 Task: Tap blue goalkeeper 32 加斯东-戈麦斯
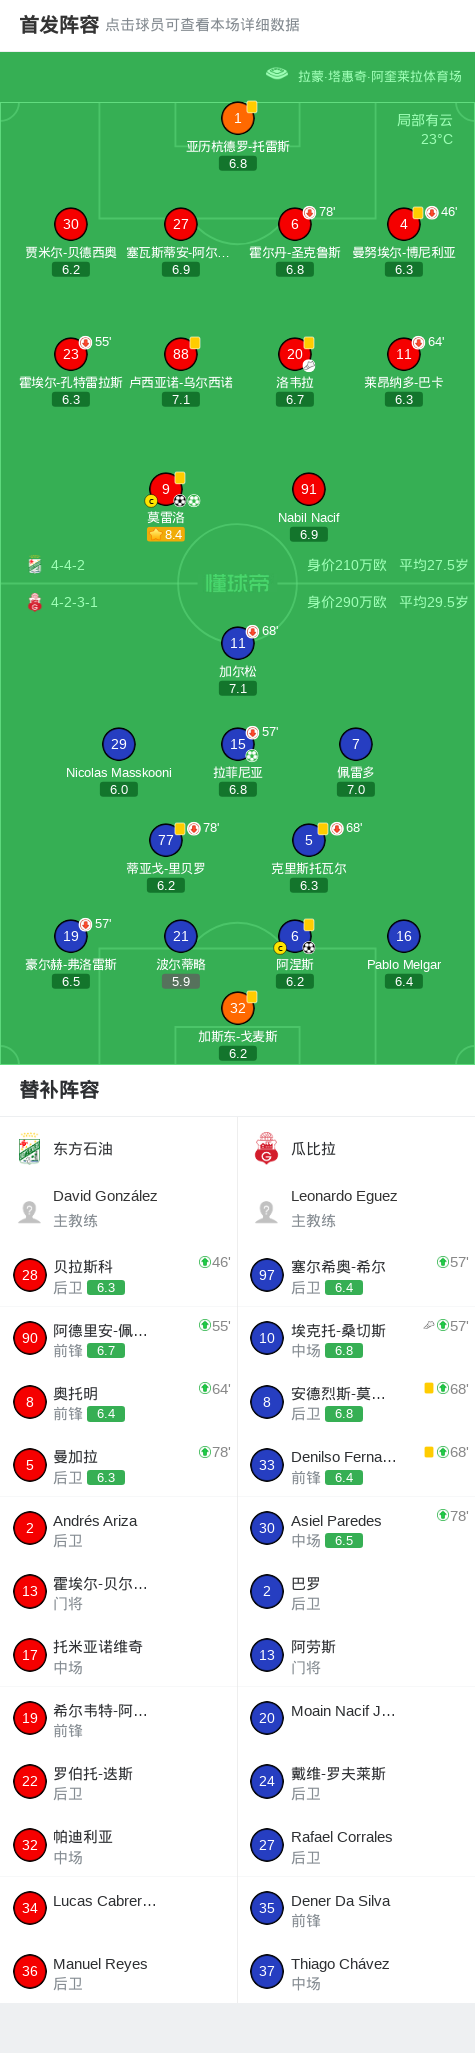pyautogui.click(x=237, y=1008)
